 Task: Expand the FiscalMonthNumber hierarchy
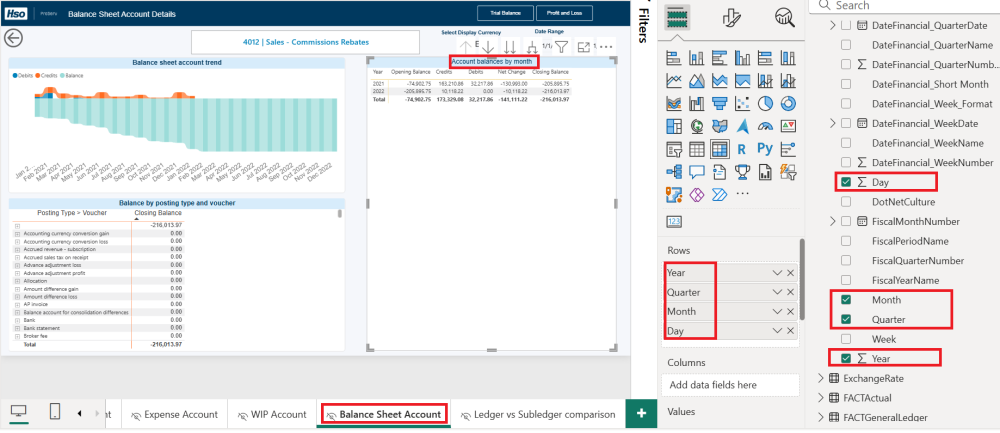pos(832,221)
